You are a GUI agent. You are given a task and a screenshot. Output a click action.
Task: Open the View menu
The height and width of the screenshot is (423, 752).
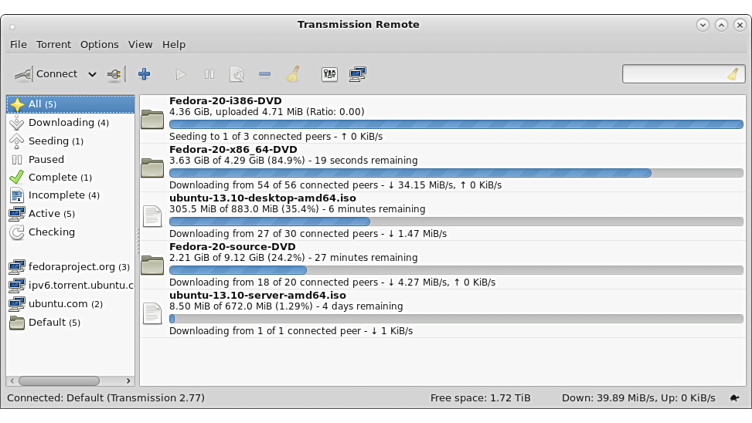click(x=140, y=44)
